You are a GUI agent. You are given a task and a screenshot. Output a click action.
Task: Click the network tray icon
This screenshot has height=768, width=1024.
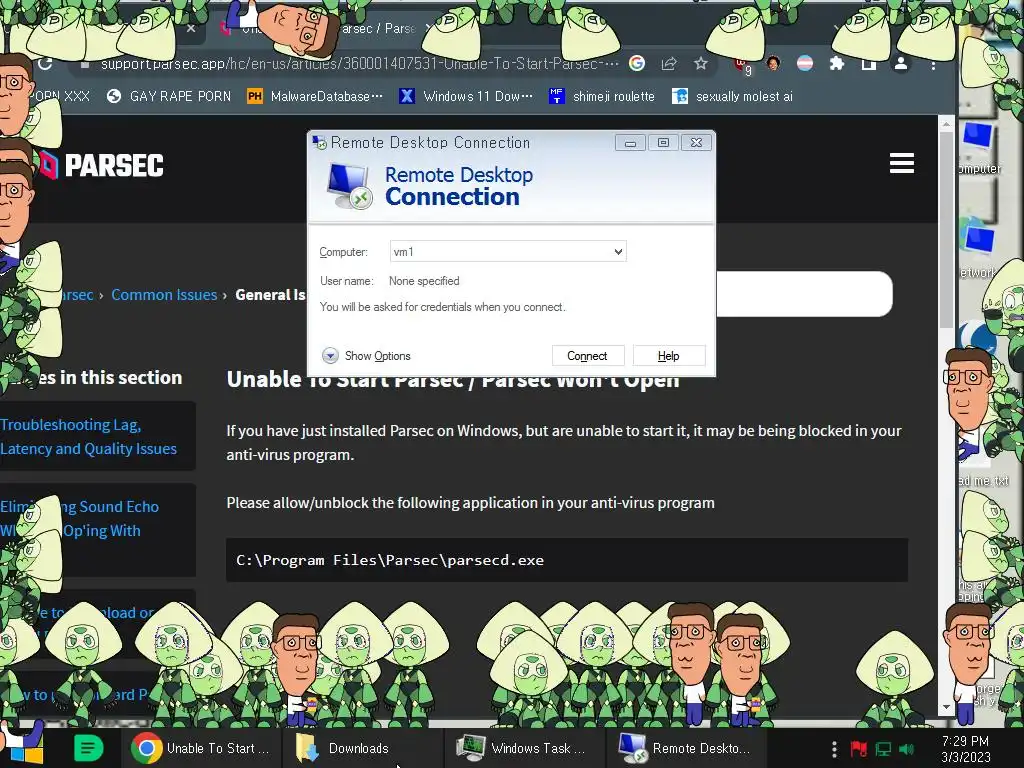coord(883,749)
